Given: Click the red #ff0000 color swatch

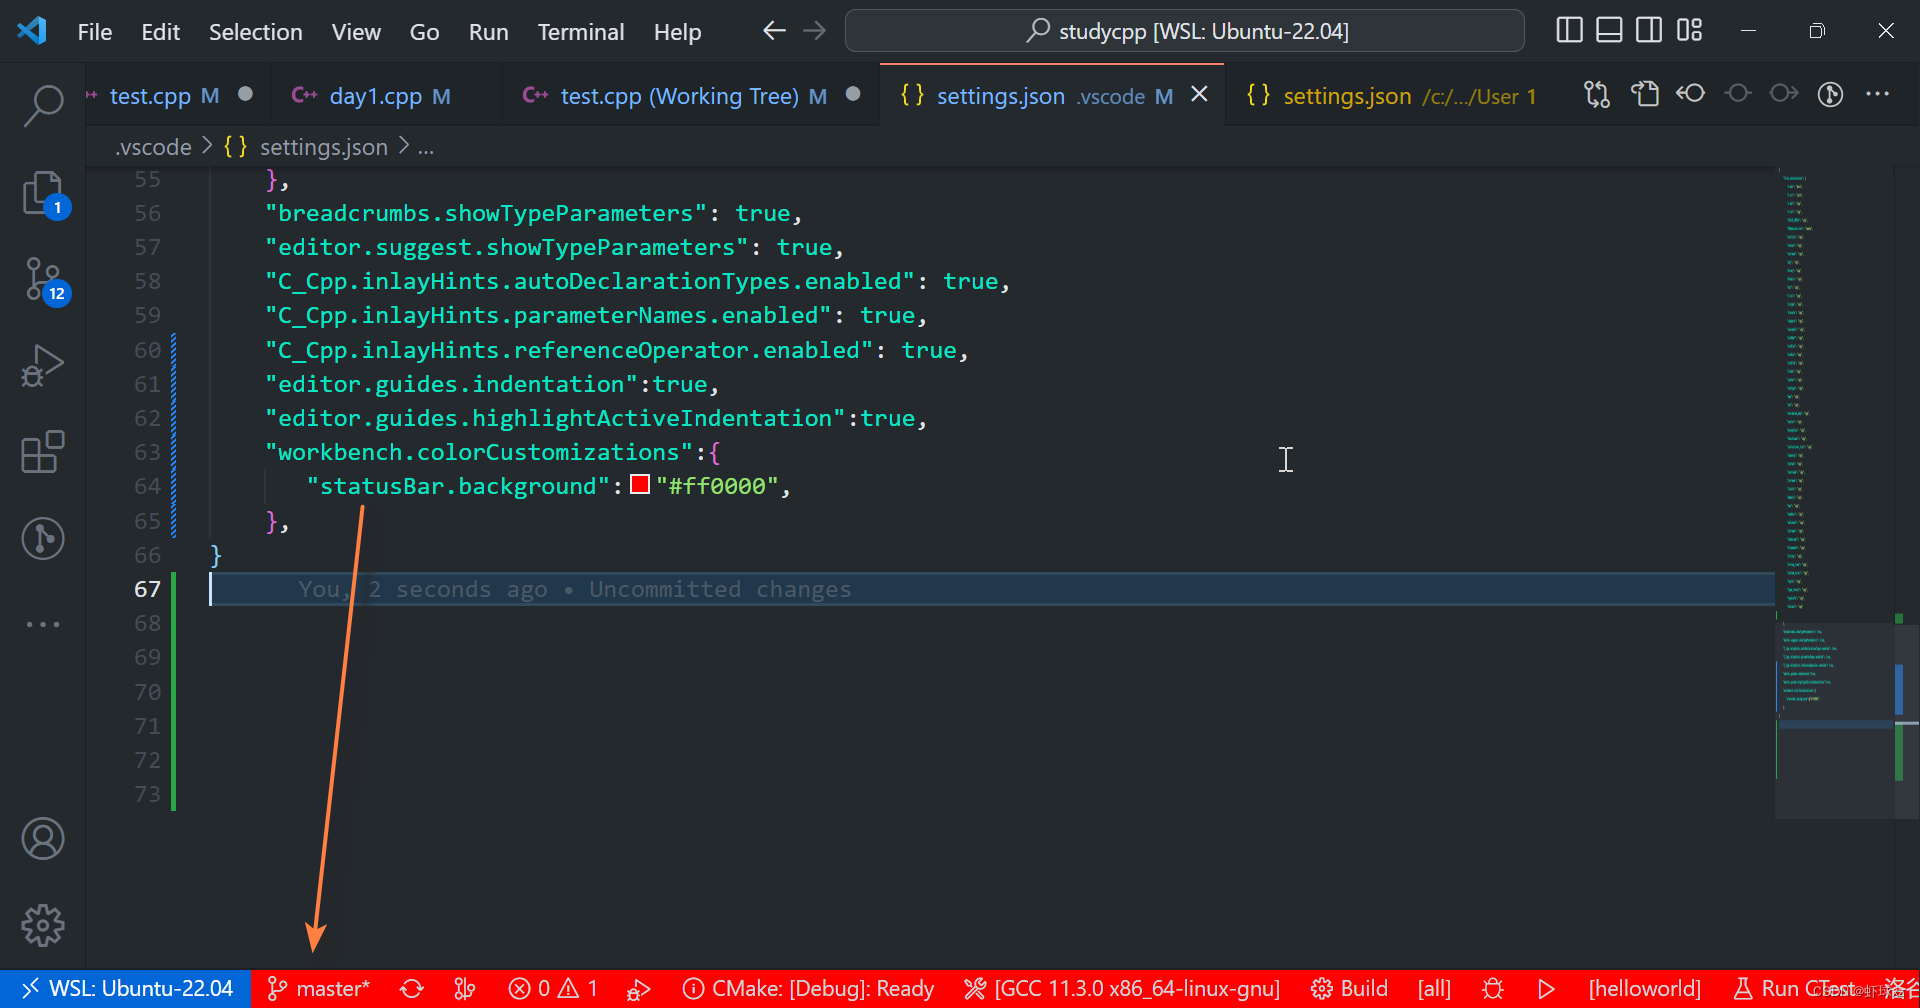Looking at the screenshot, I should [x=640, y=485].
